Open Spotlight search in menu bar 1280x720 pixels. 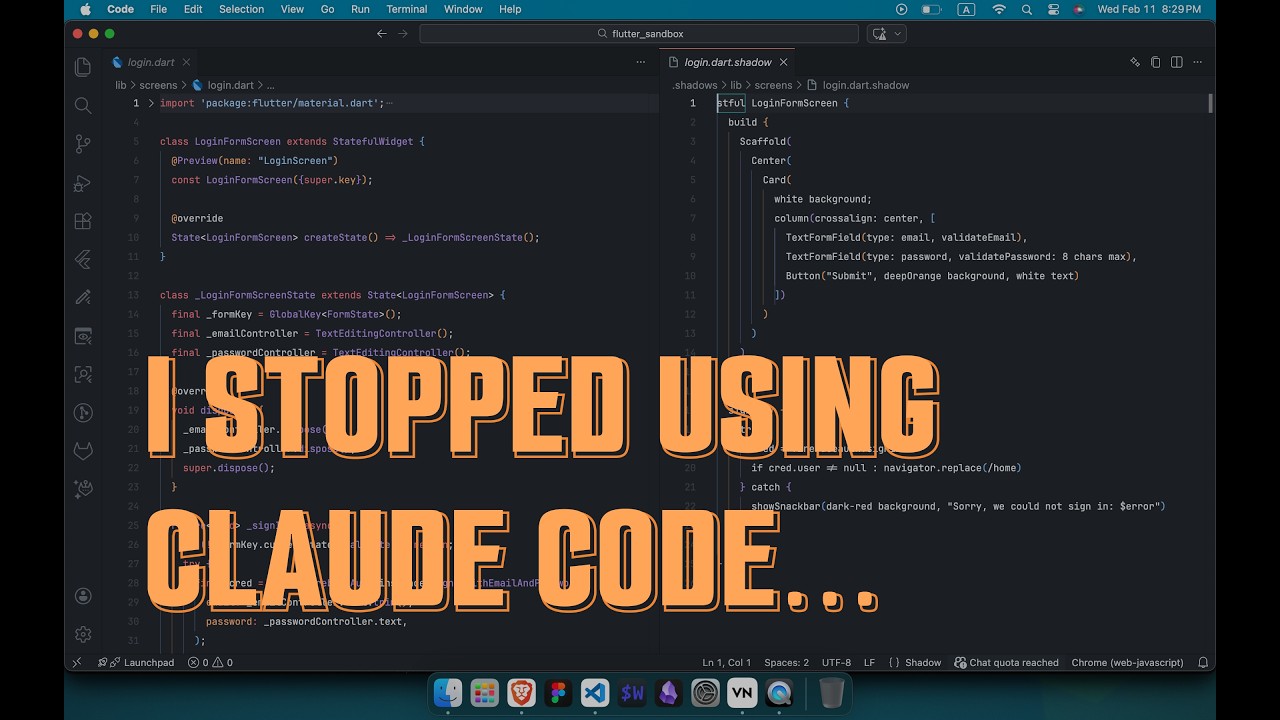1026,9
